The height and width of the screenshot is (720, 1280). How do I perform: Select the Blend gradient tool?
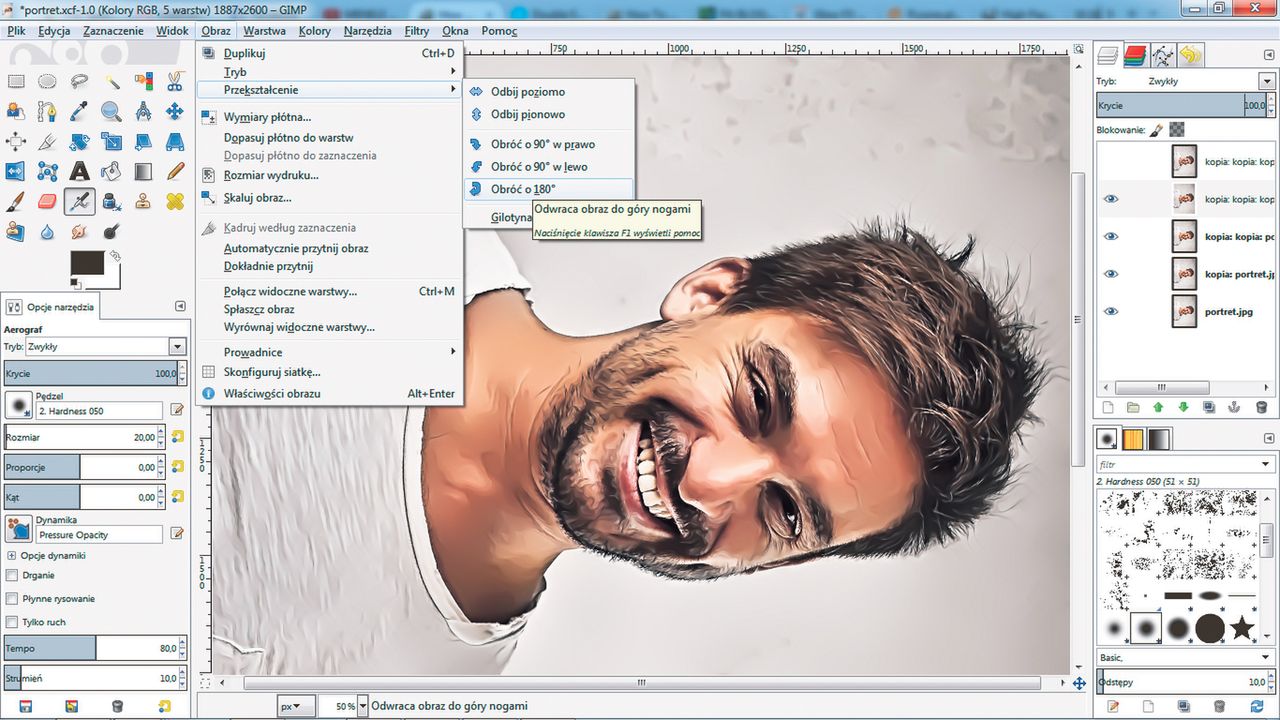point(143,171)
